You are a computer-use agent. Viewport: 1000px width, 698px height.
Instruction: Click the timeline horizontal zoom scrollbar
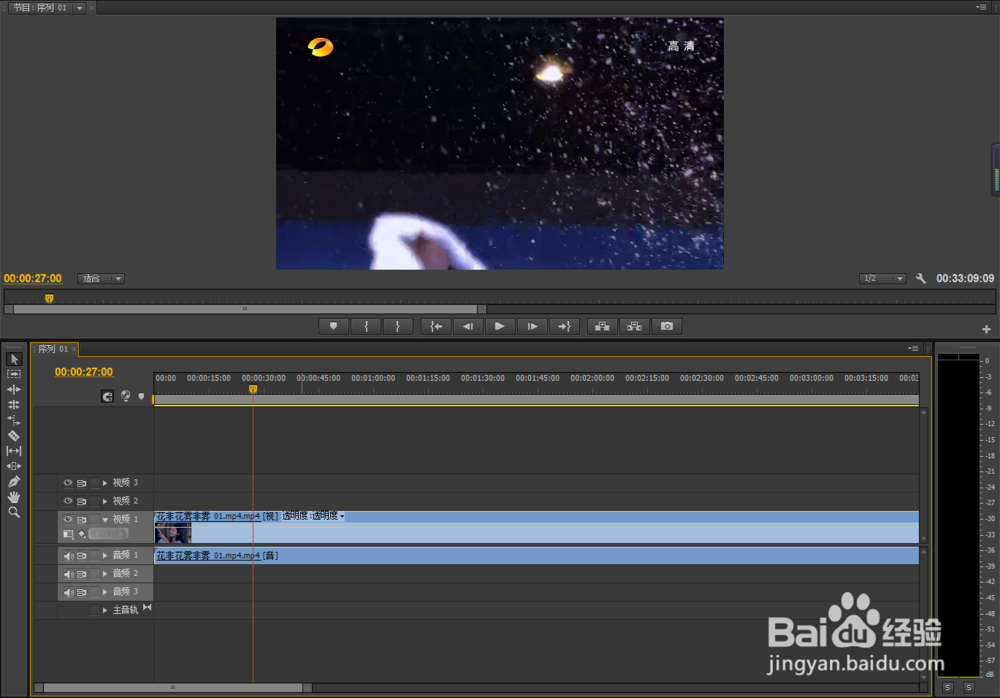coord(173,687)
